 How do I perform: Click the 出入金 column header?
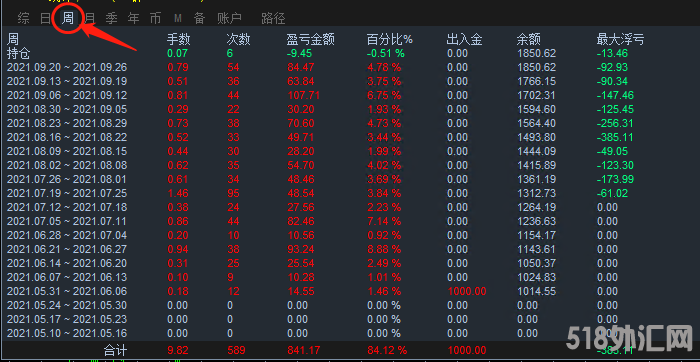pos(464,40)
